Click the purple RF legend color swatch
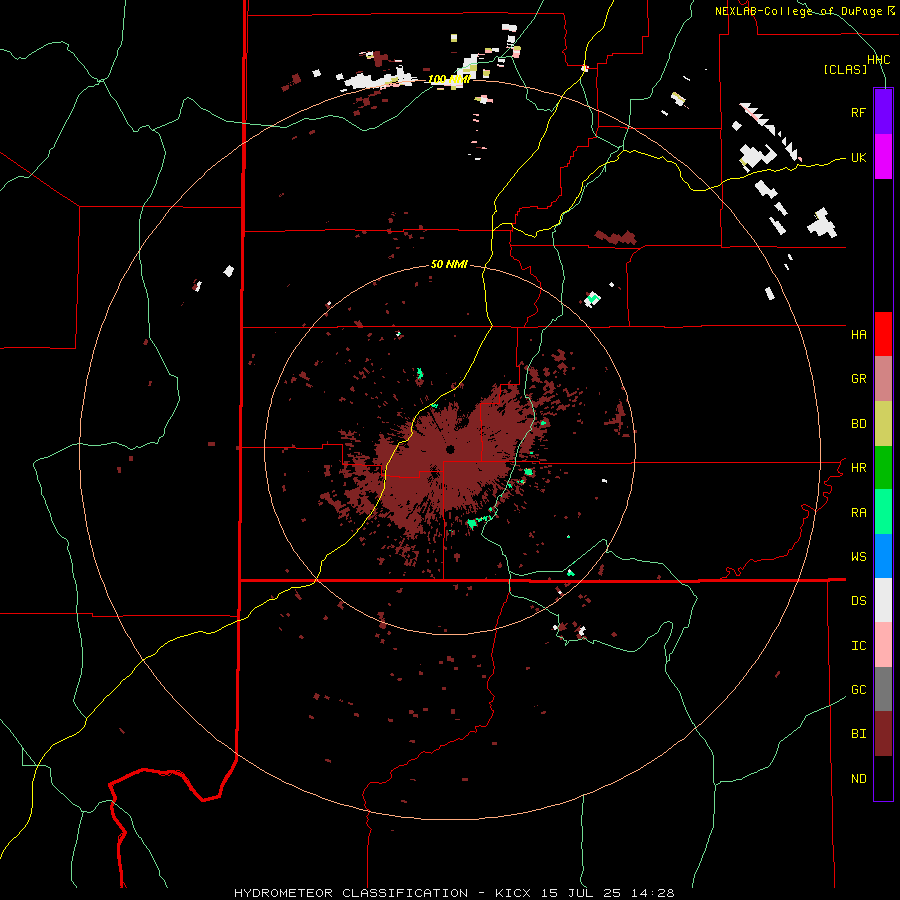 [x=883, y=112]
